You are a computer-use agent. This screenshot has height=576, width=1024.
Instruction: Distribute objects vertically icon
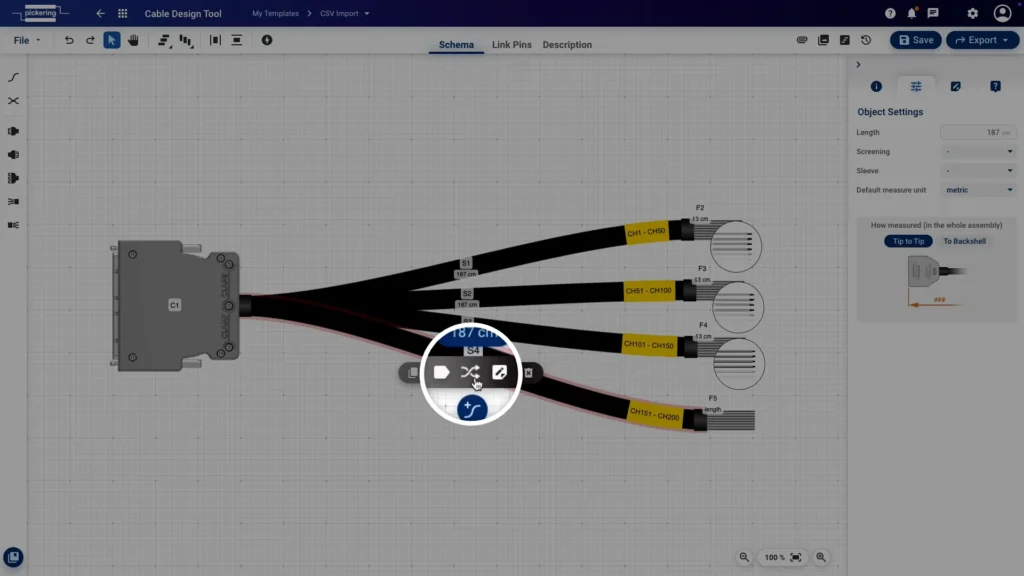tap(236, 40)
